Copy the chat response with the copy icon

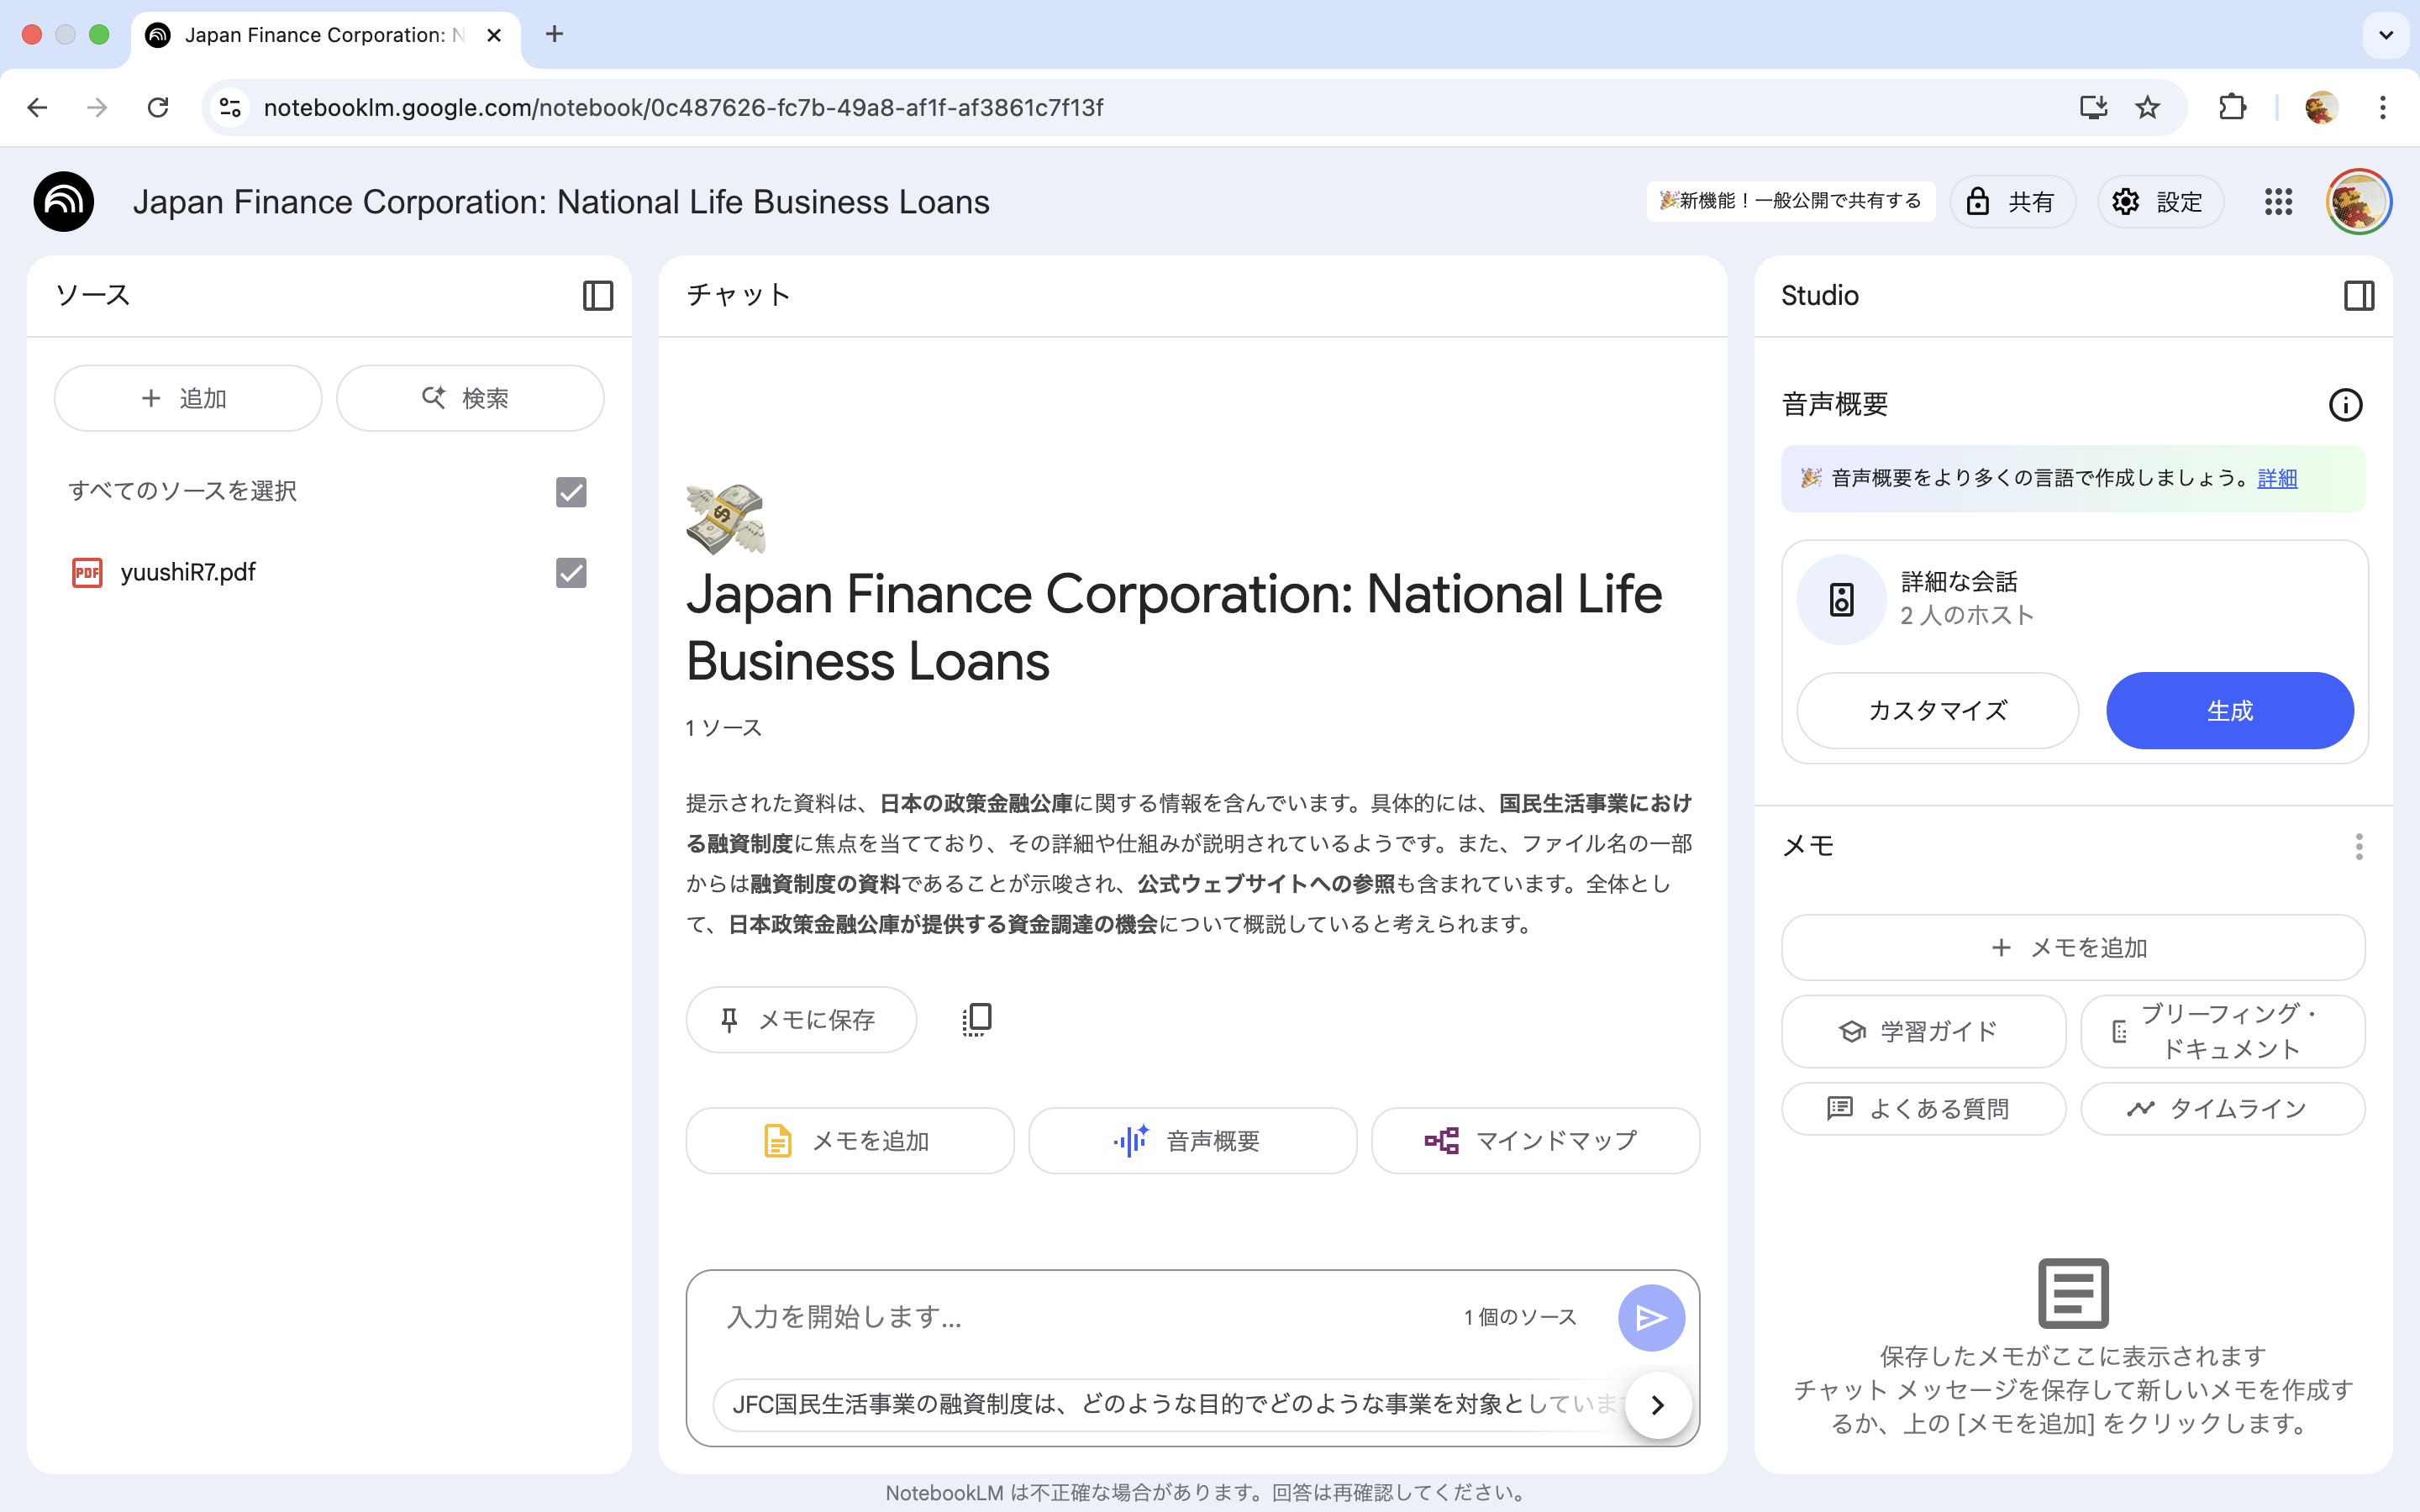[x=976, y=1019]
